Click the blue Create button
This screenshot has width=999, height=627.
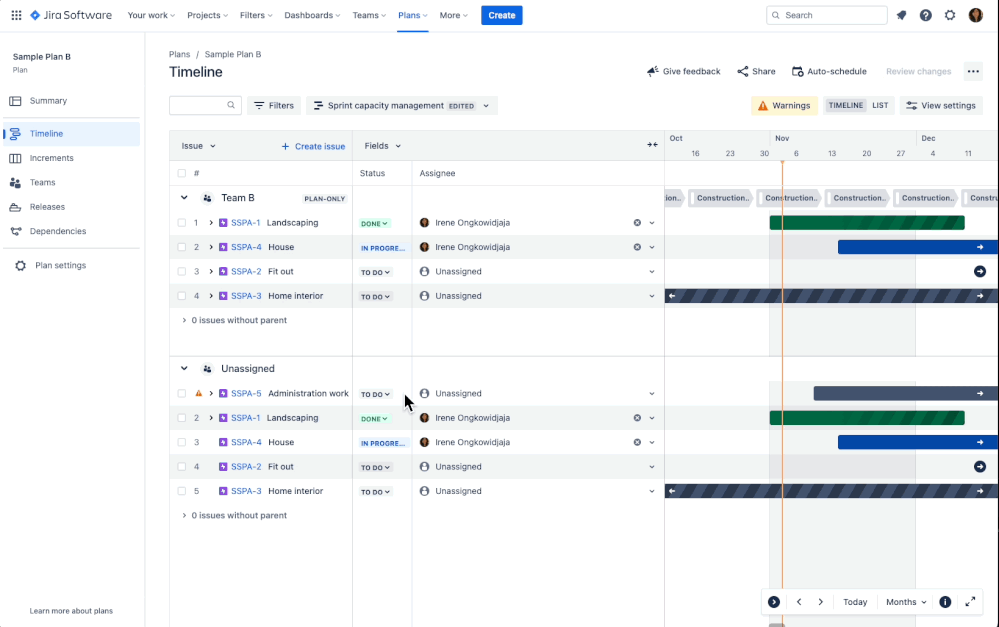coord(501,15)
